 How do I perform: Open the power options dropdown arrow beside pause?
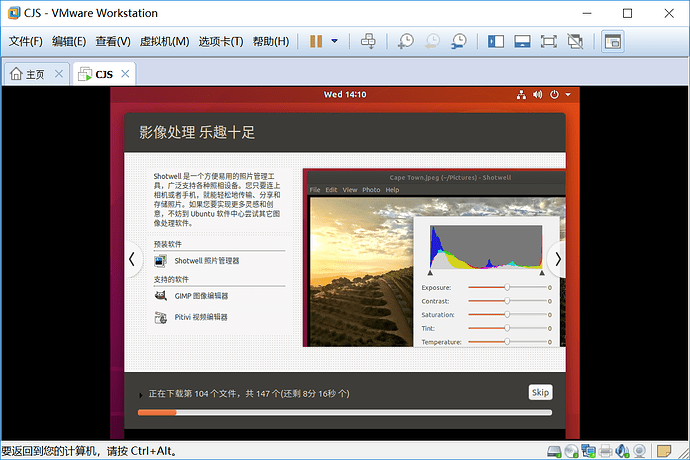click(x=334, y=41)
